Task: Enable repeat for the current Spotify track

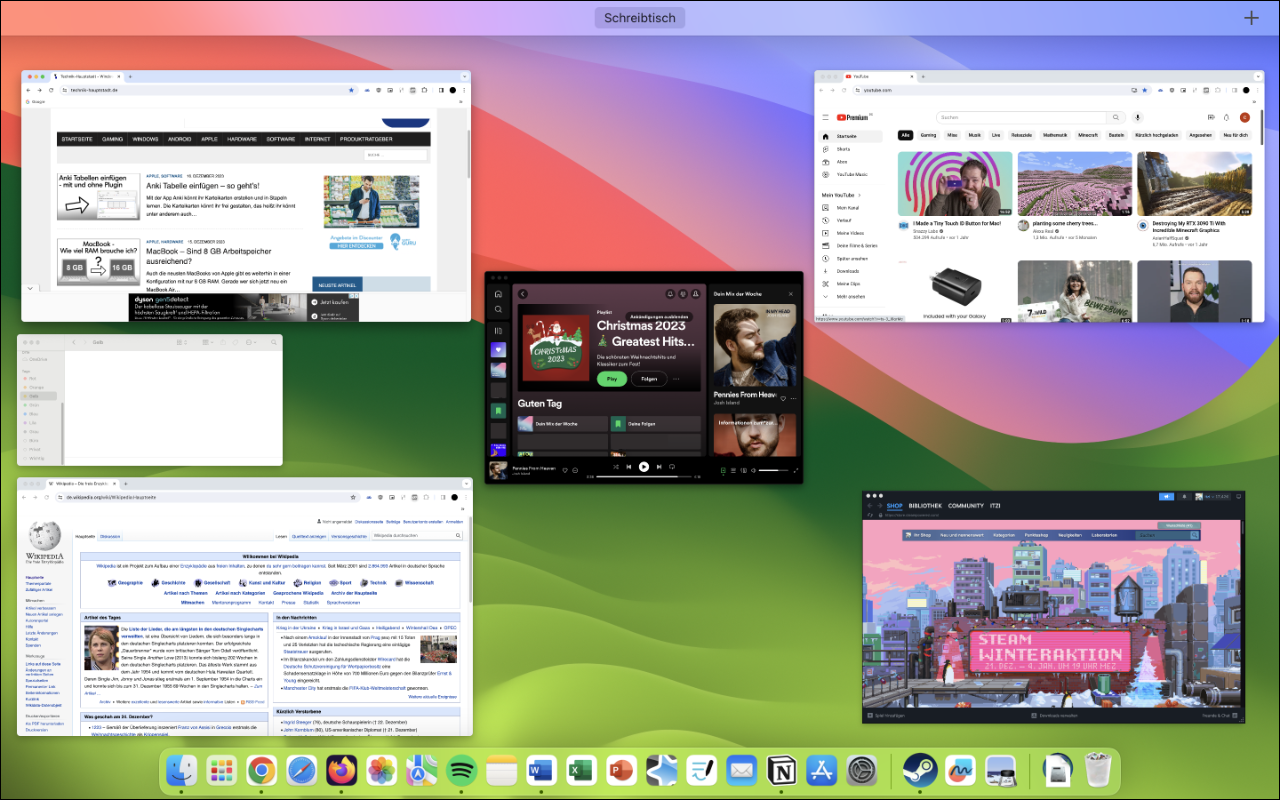Action: [671, 467]
